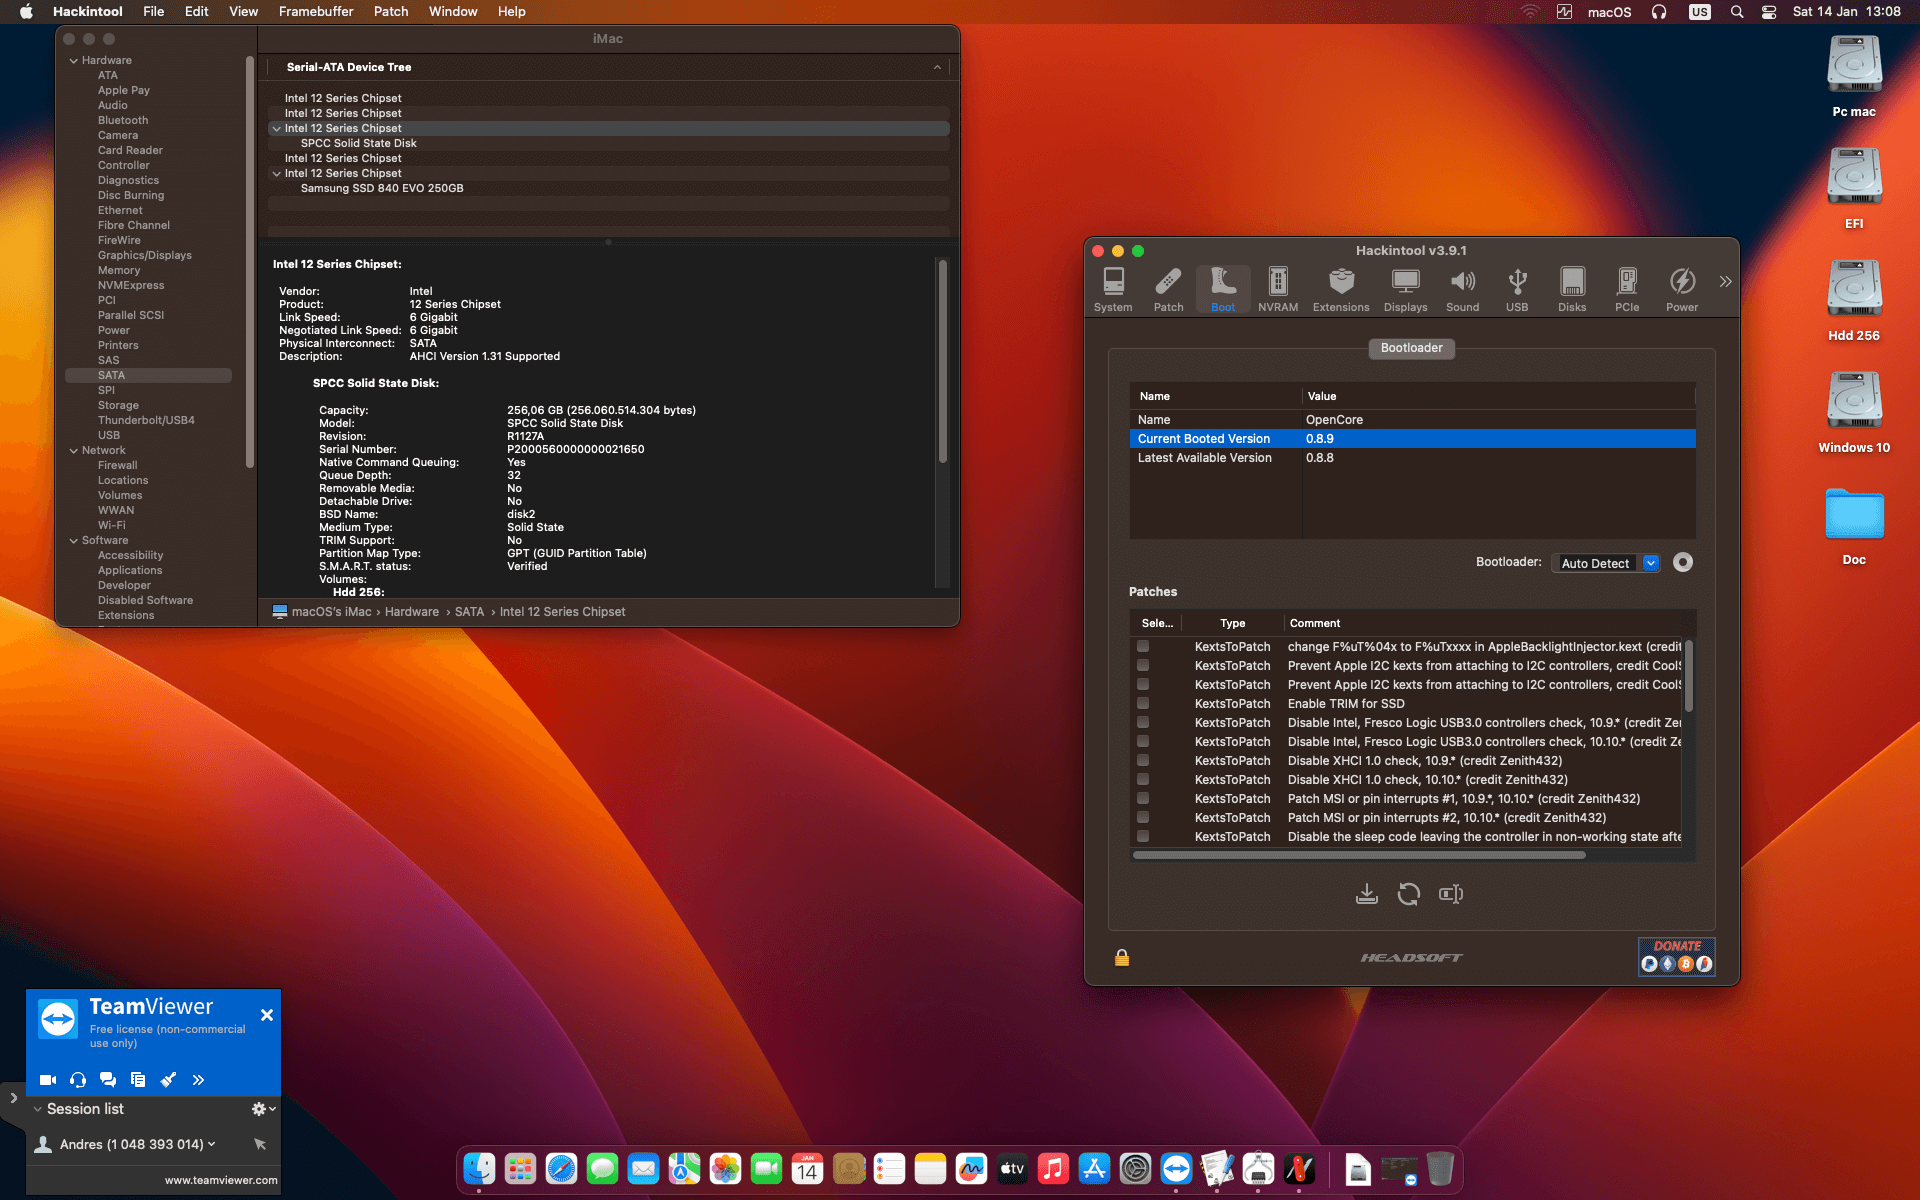
Task: Tick checkbox for Patch MSI or pin interrupts #2
Action: (1143, 817)
